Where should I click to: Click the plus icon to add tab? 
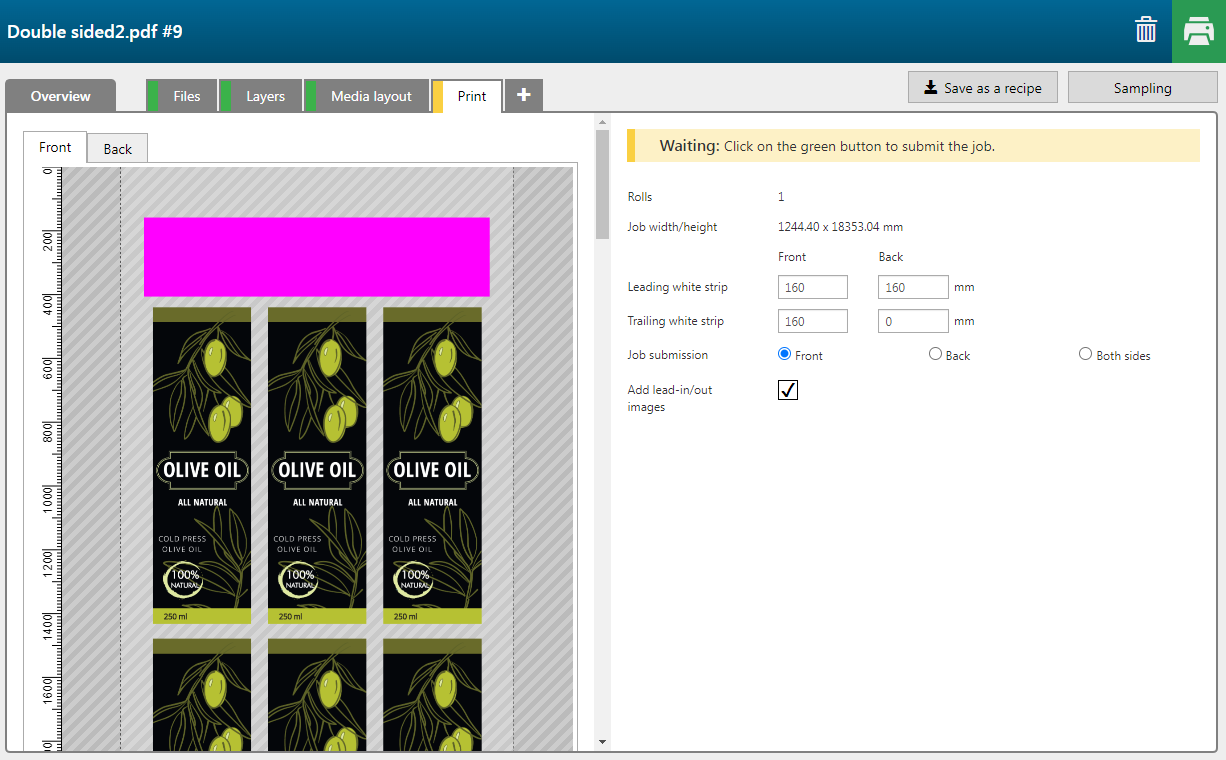point(524,96)
